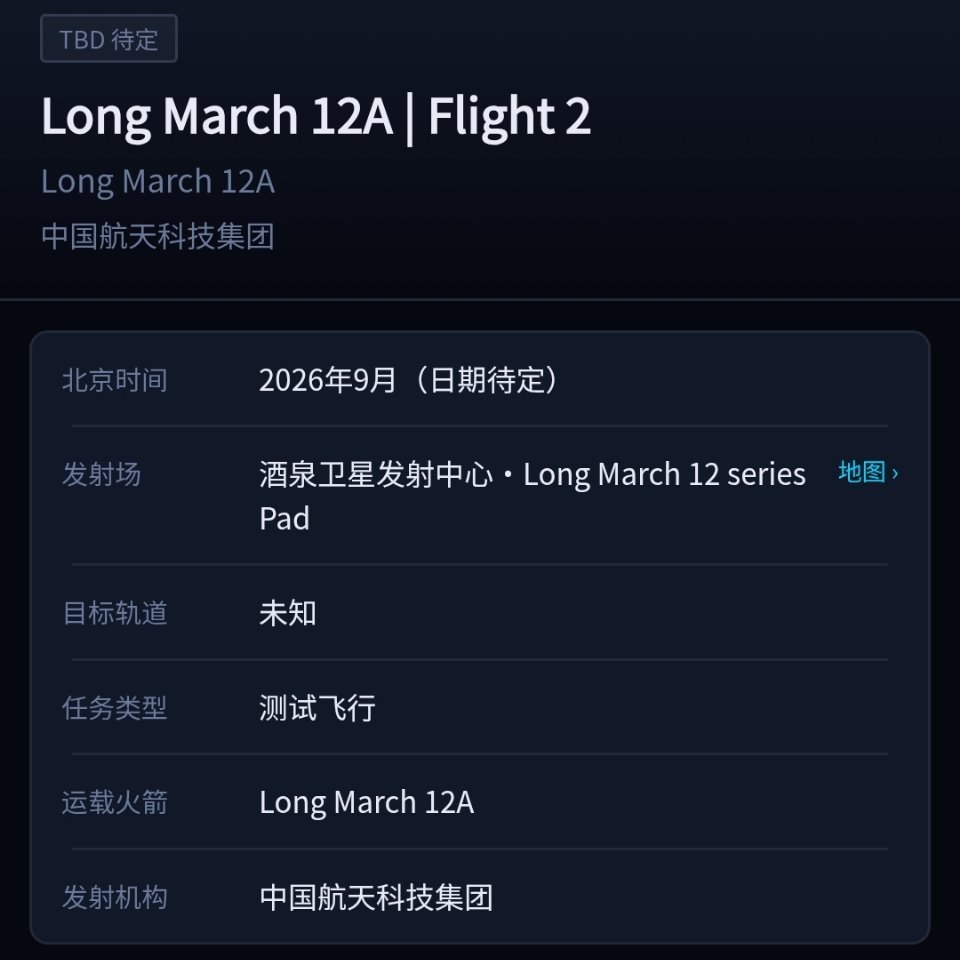960x960 pixels.
Task: Open 中国航天科技集团 beneath the header subtitle
Action: click(x=158, y=236)
